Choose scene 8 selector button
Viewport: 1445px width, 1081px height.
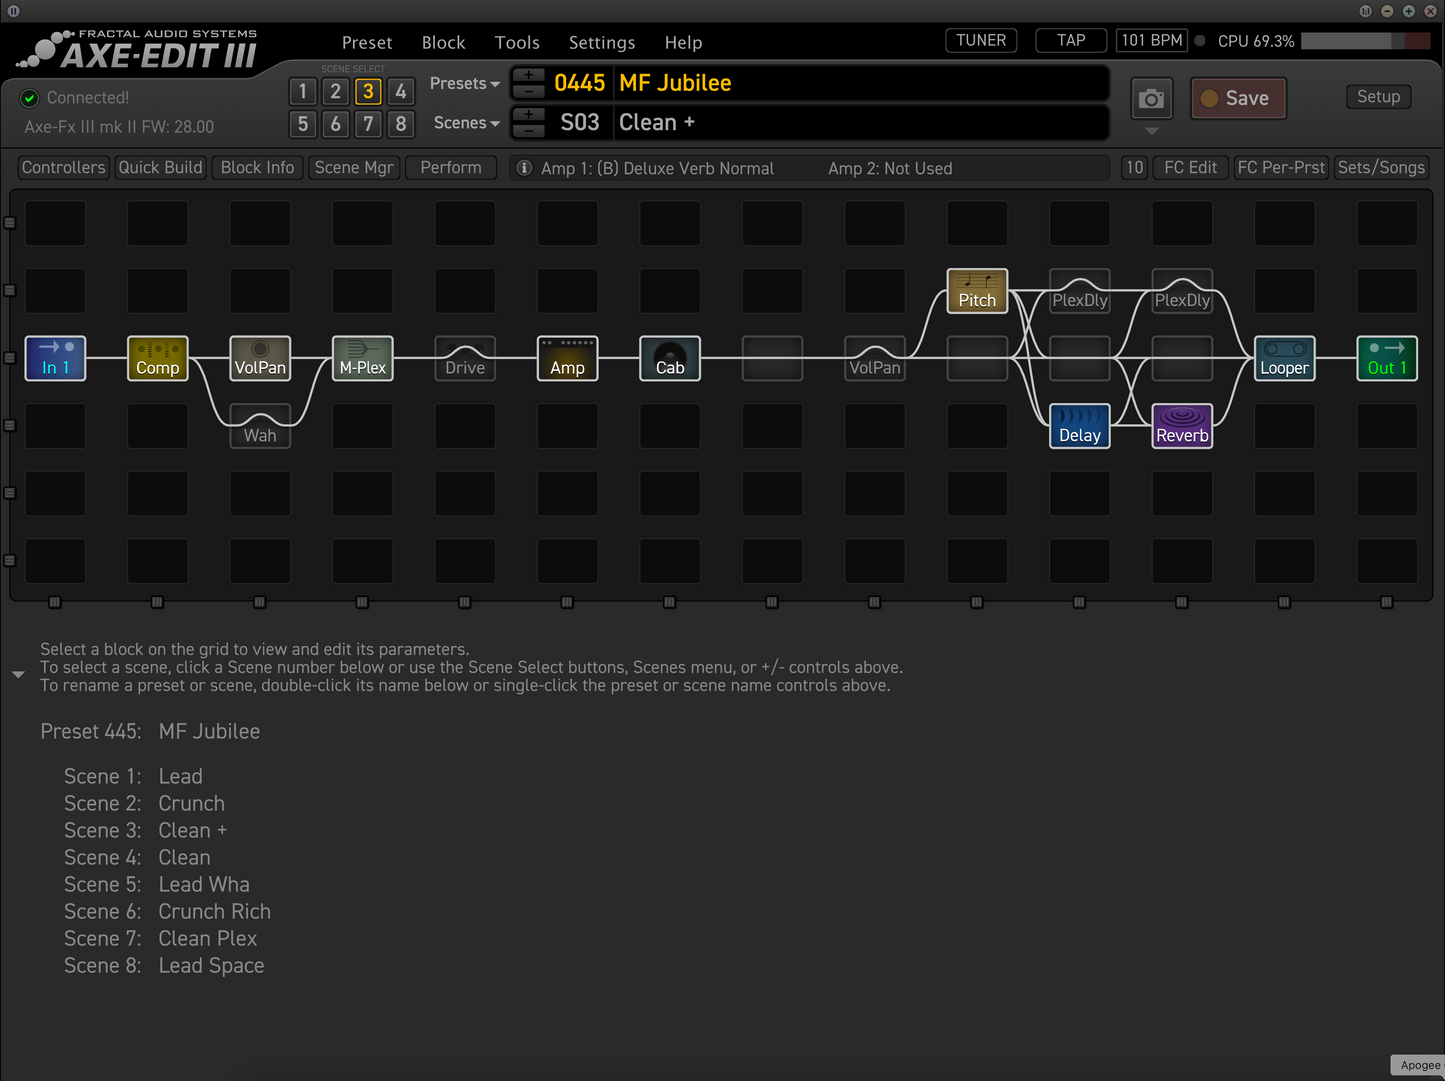[401, 124]
